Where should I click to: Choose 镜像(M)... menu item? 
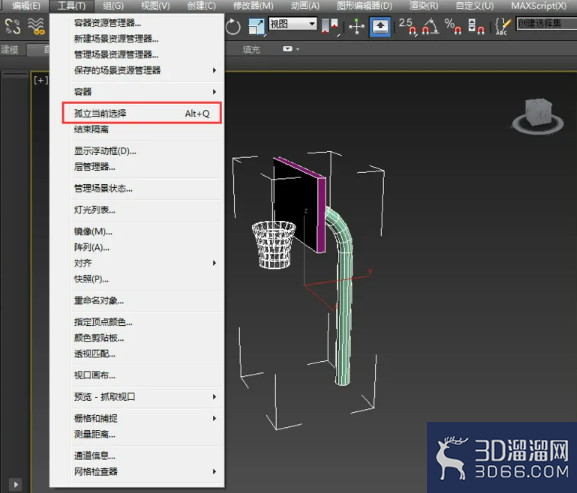[137, 231]
